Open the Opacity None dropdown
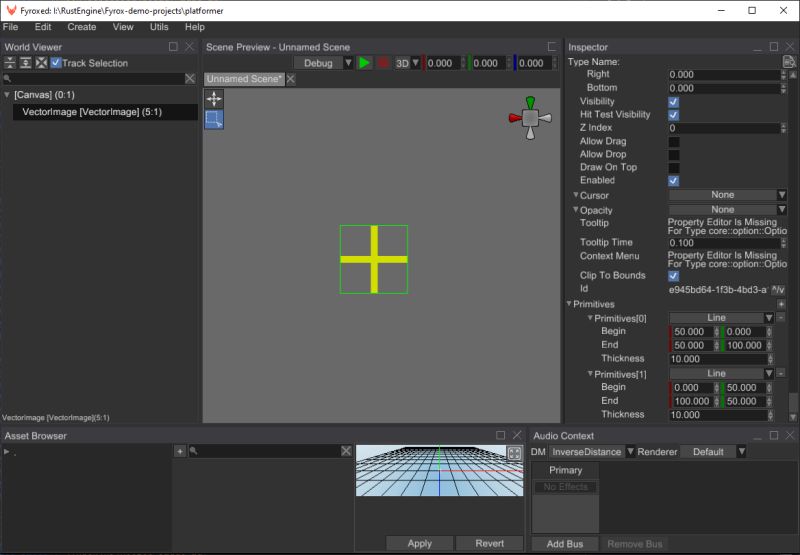This screenshot has width=800, height=555. coord(728,210)
